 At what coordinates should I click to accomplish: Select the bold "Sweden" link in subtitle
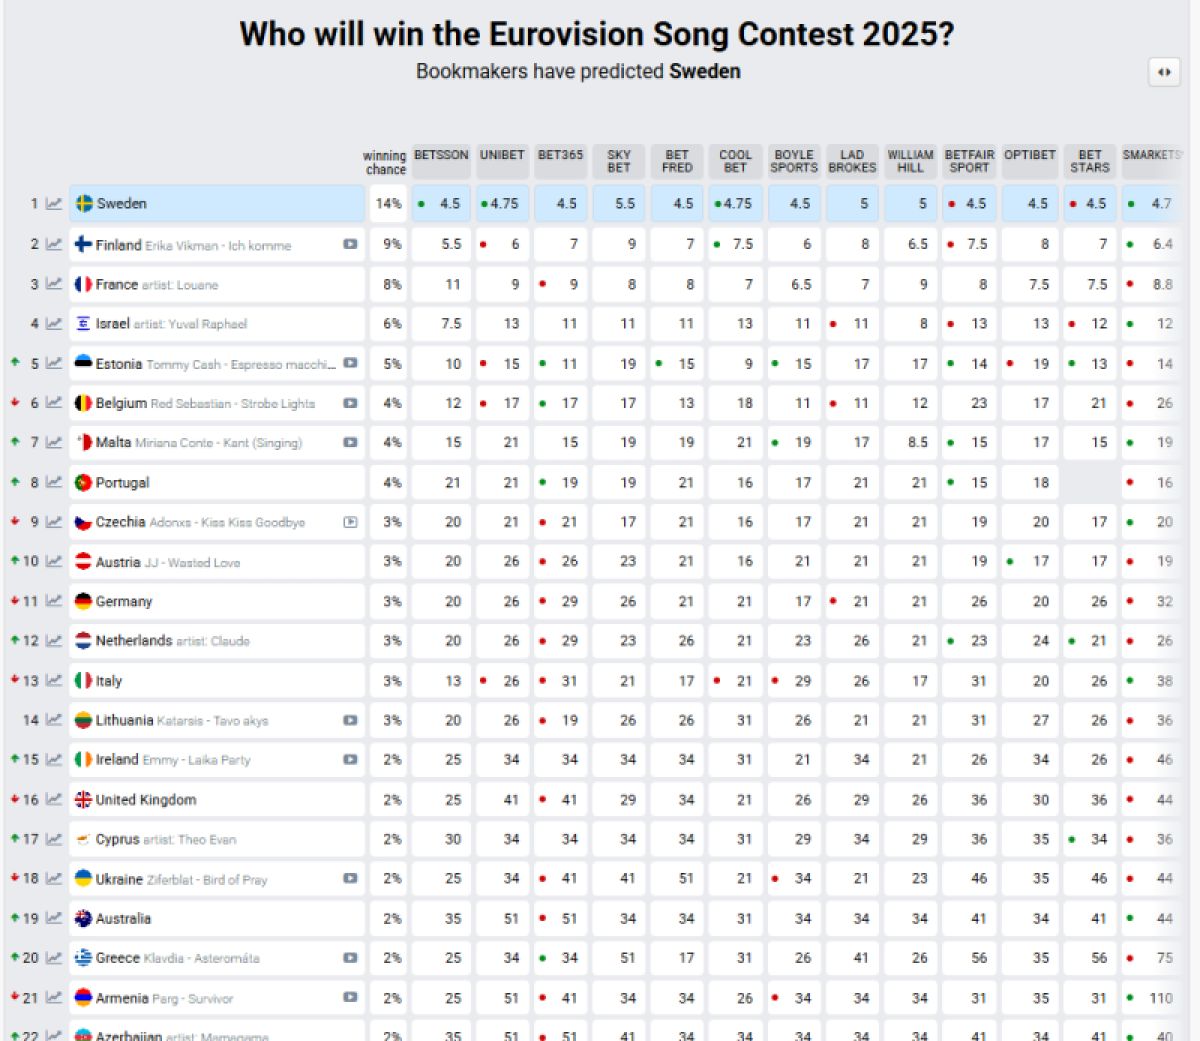pyautogui.click(x=706, y=71)
